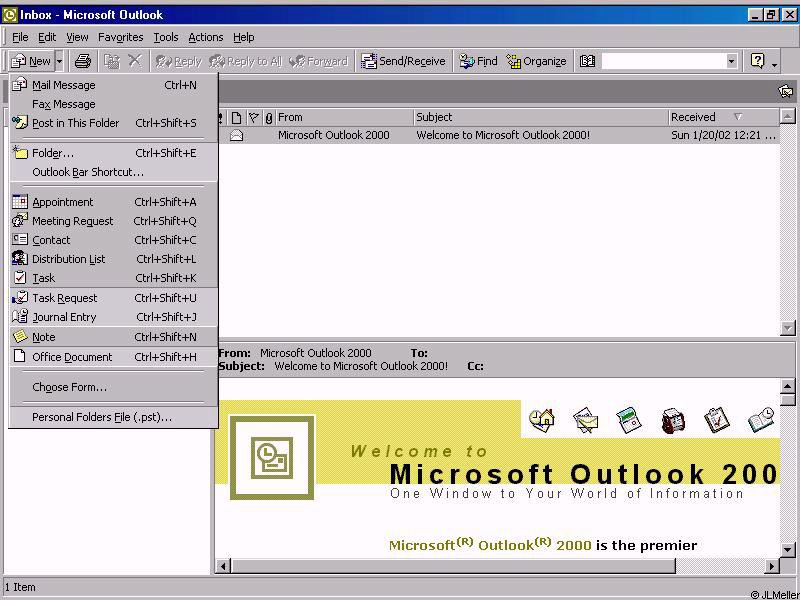
Task: Open the Edit menu
Action: (x=47, y=37)
